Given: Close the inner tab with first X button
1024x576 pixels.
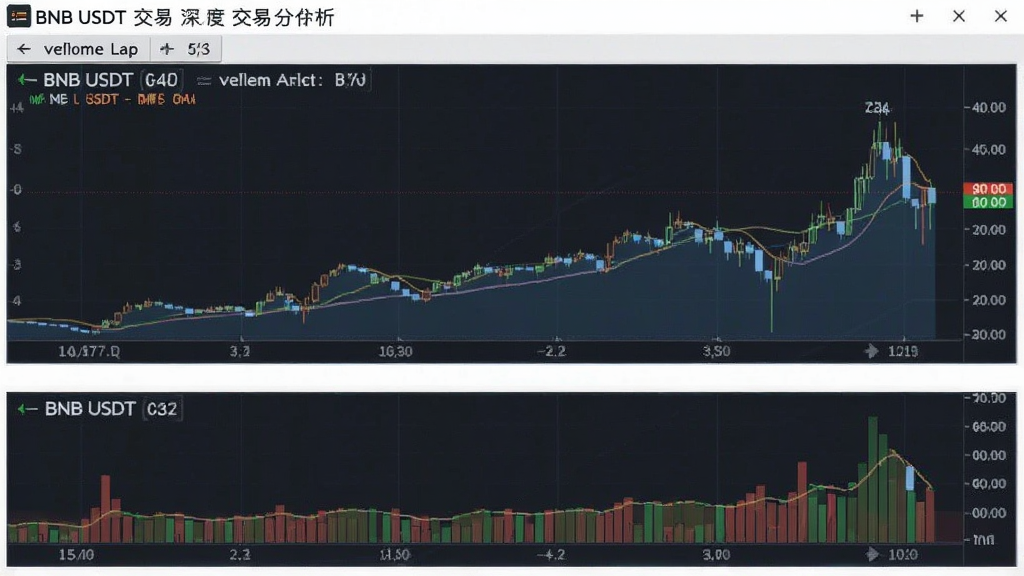Looking at the screenshot, I should 959,16.
